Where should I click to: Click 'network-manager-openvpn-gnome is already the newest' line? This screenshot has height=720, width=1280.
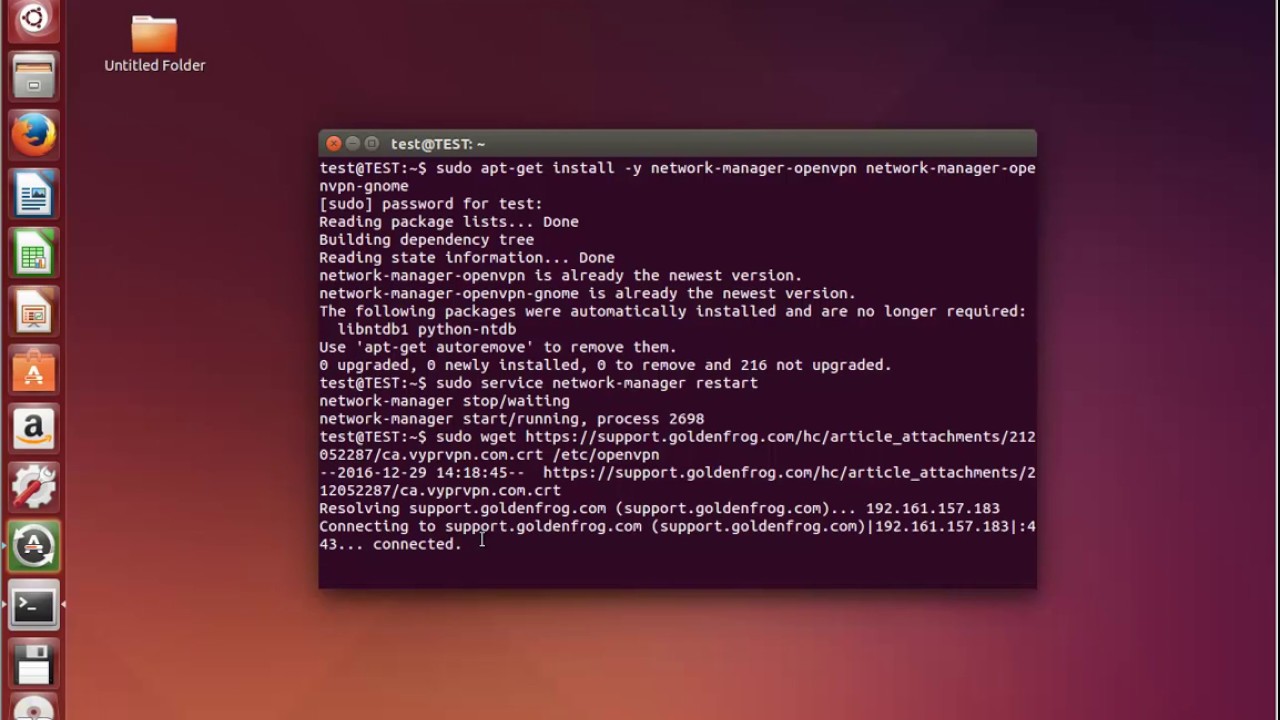pyautogui.click(x=588, y=294)
